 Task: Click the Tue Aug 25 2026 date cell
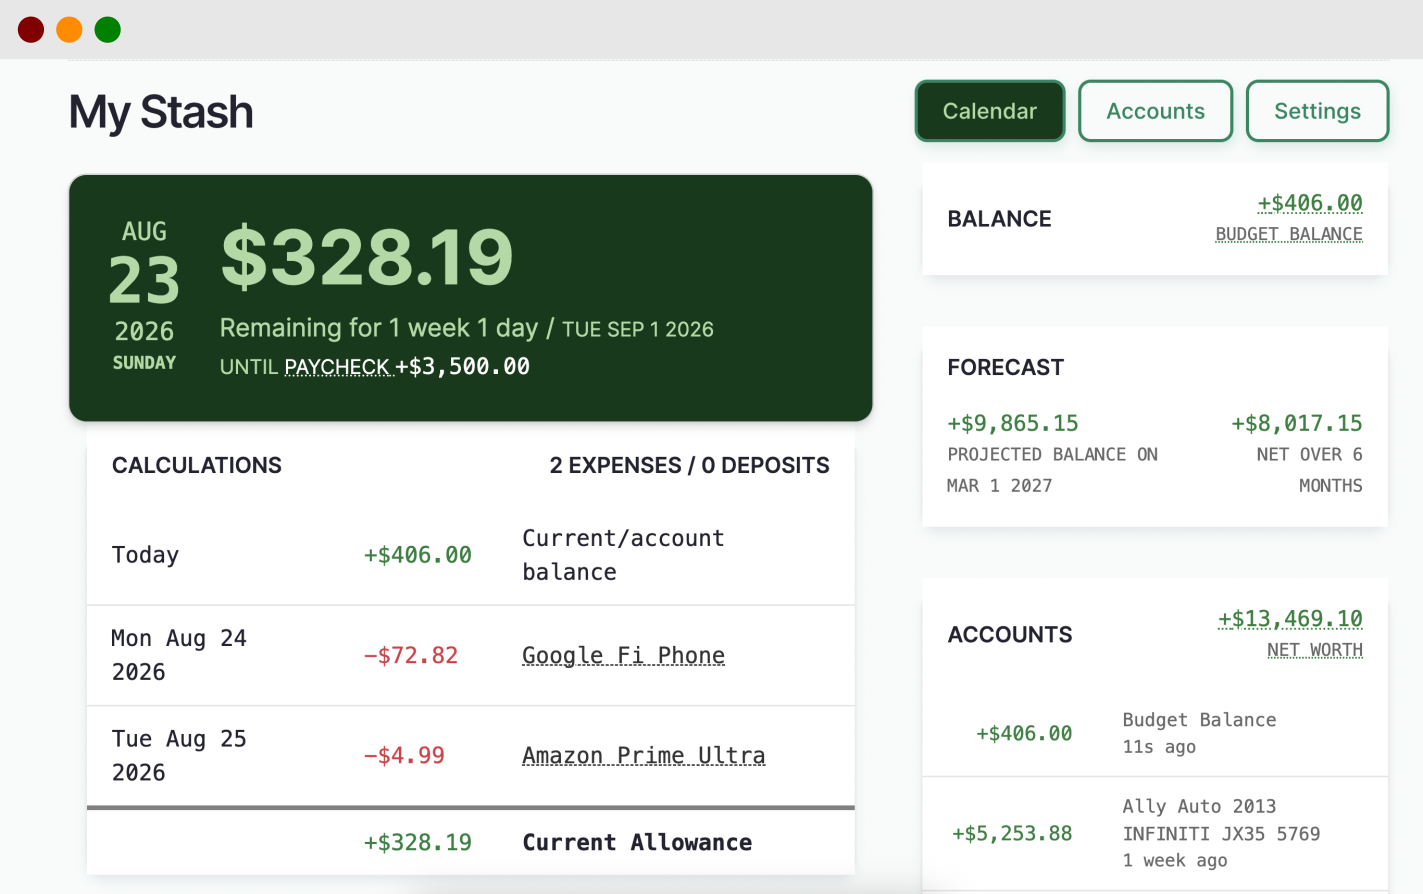click(179, 755)
